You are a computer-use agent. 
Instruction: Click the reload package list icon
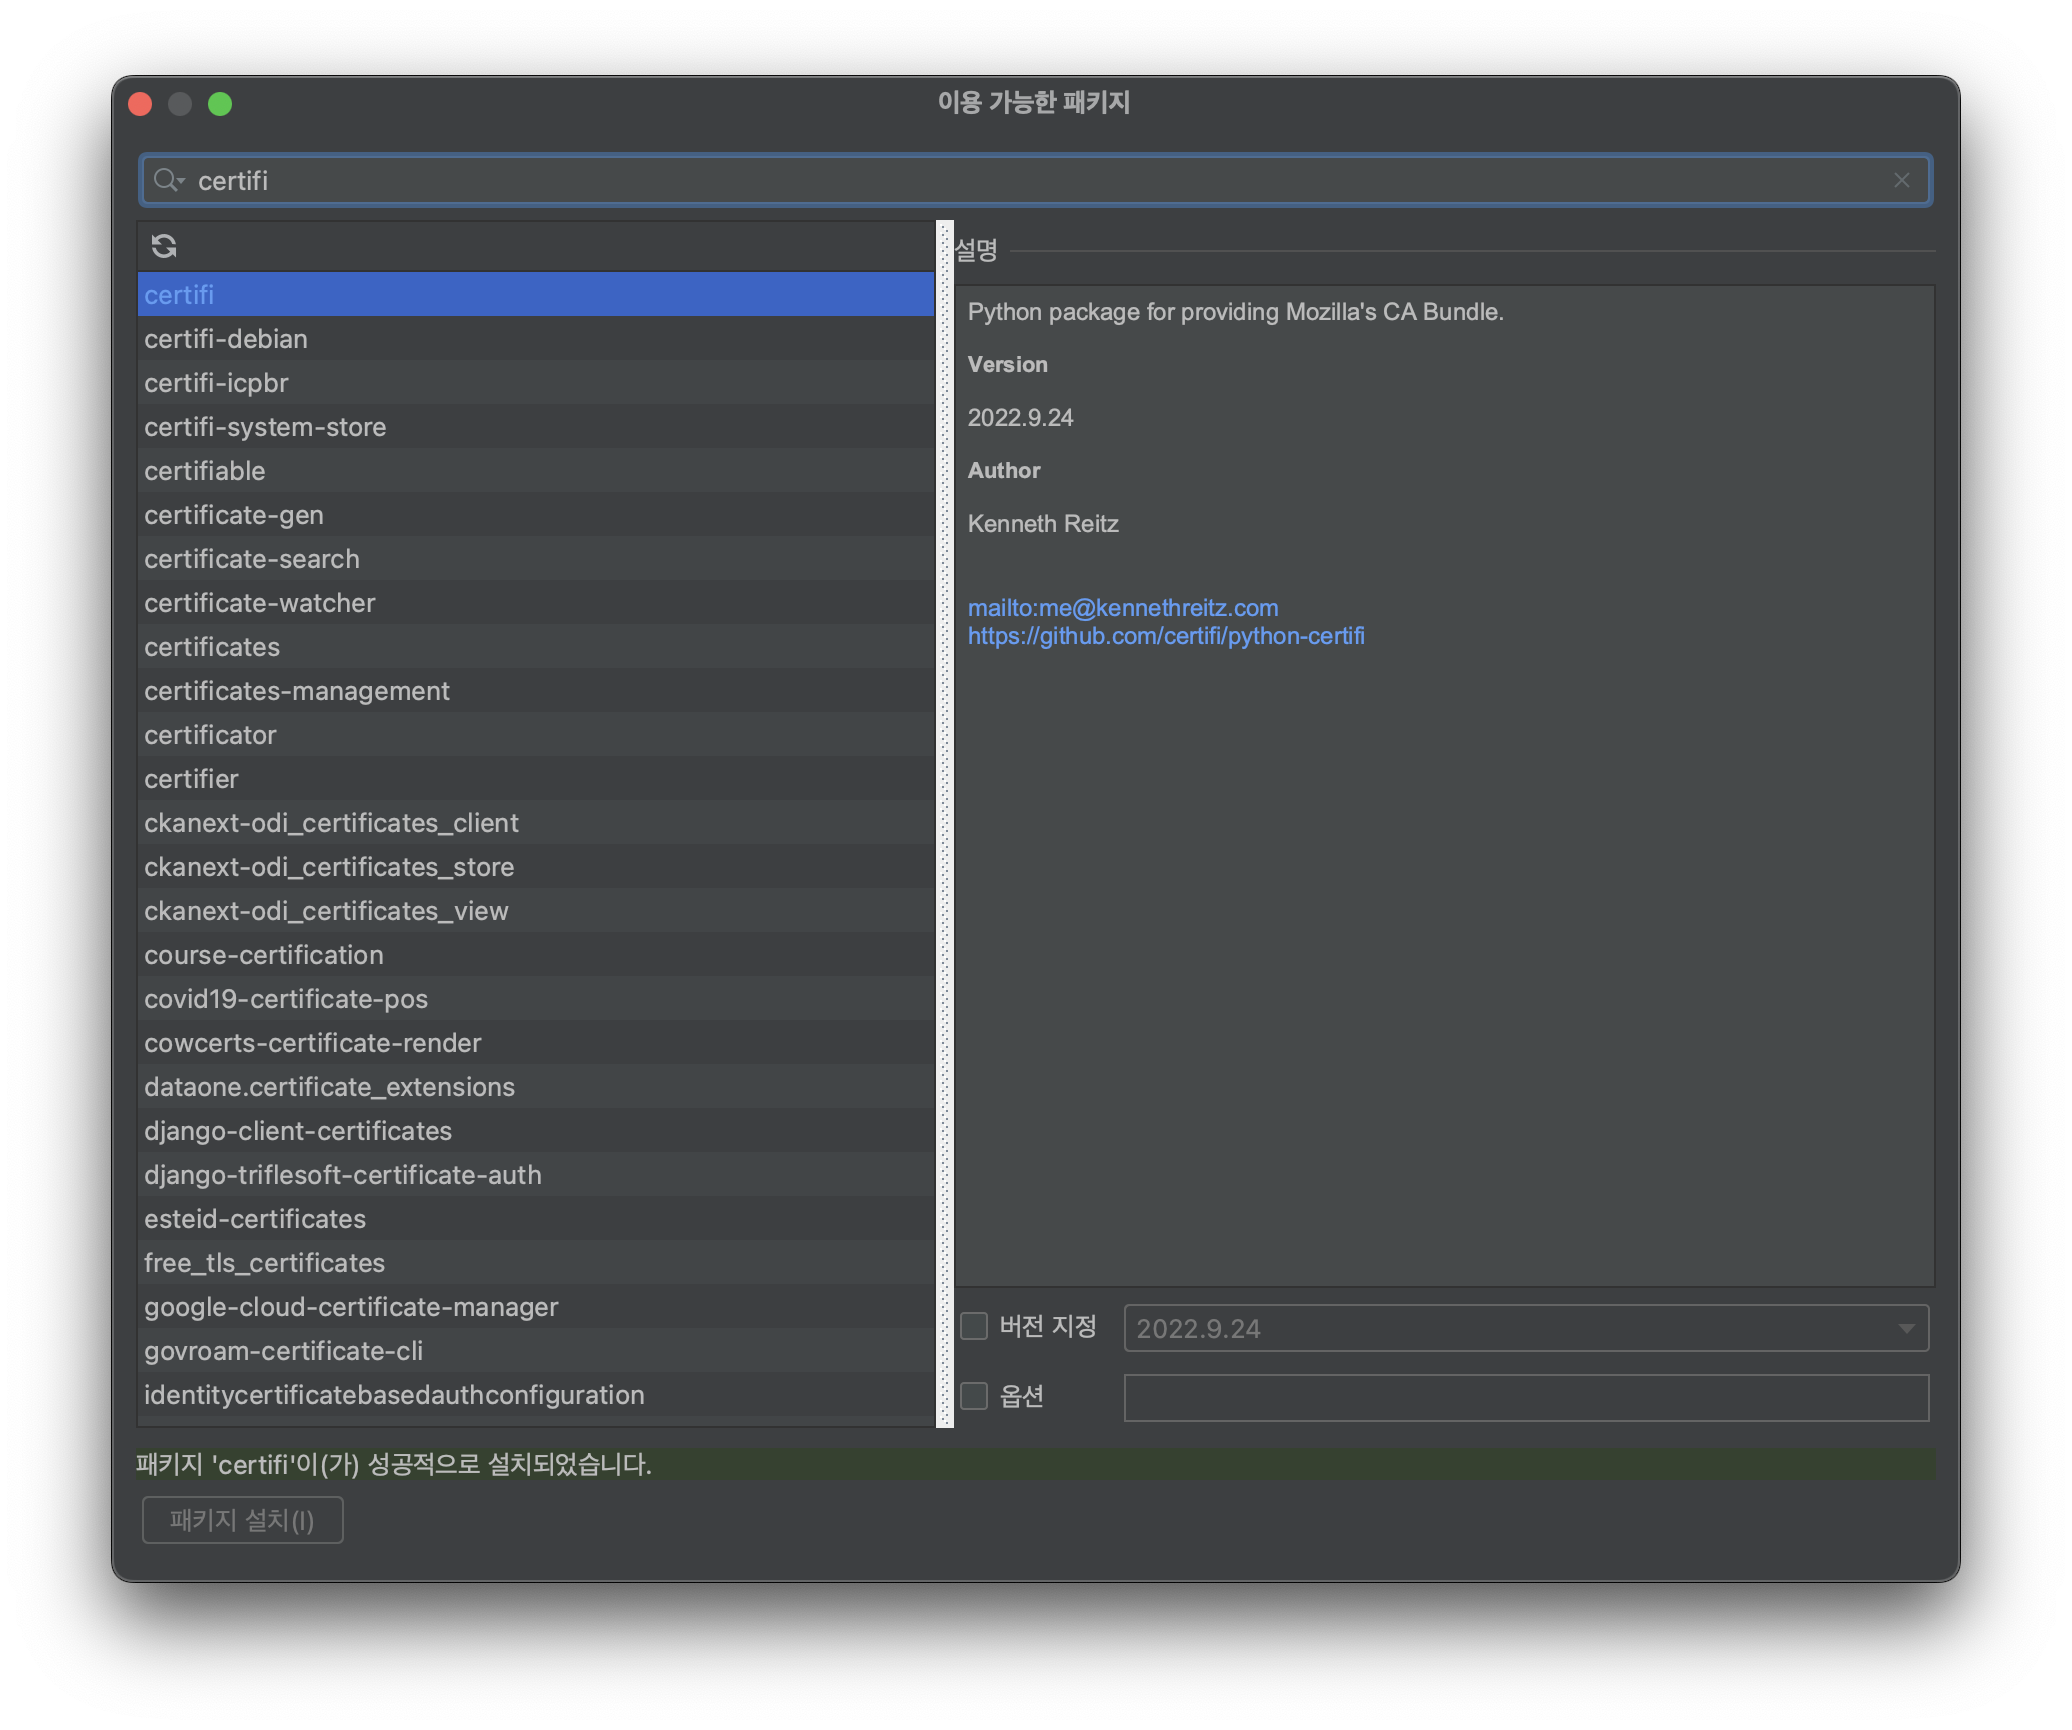(x=164, y=246)
